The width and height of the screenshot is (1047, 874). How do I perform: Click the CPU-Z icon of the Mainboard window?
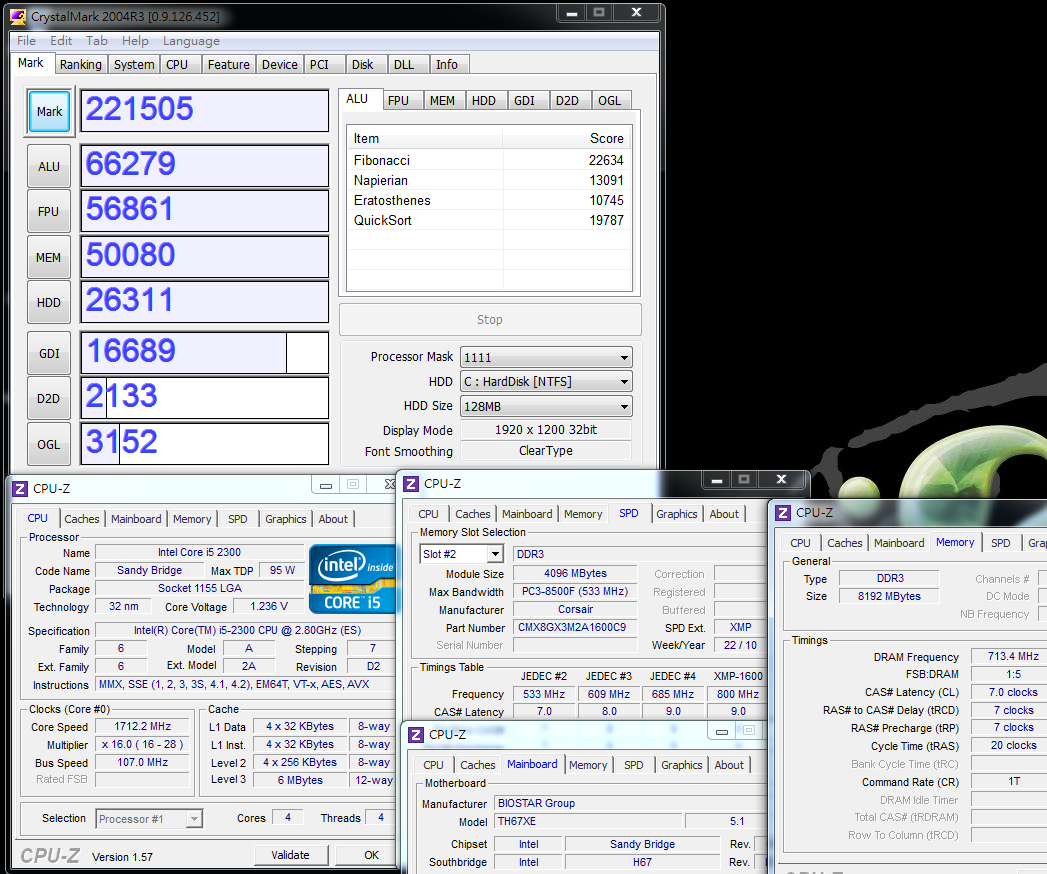click(x=416, y=734)
